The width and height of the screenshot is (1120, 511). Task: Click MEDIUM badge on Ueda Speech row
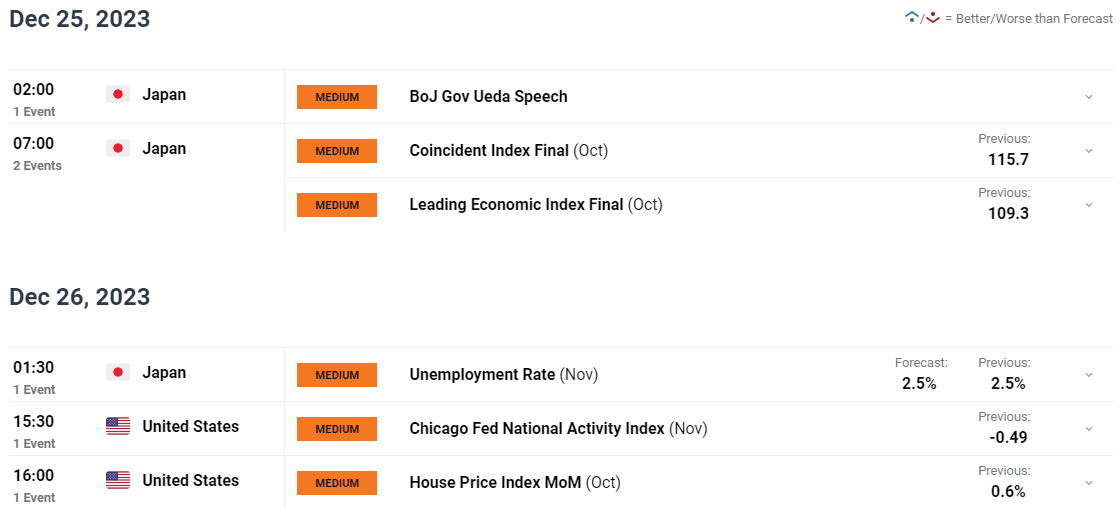[x=337, y=97]
